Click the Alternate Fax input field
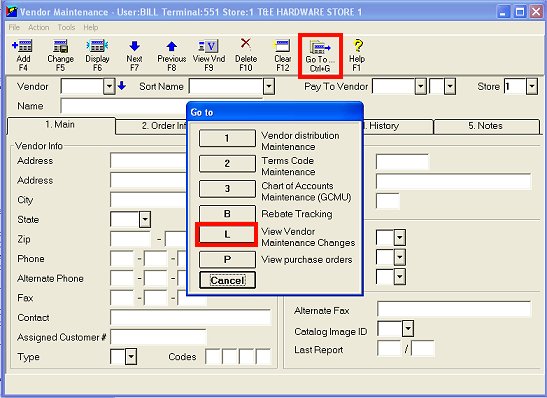Viewport: 547px width, 398px height. click(x=454, y=309)
